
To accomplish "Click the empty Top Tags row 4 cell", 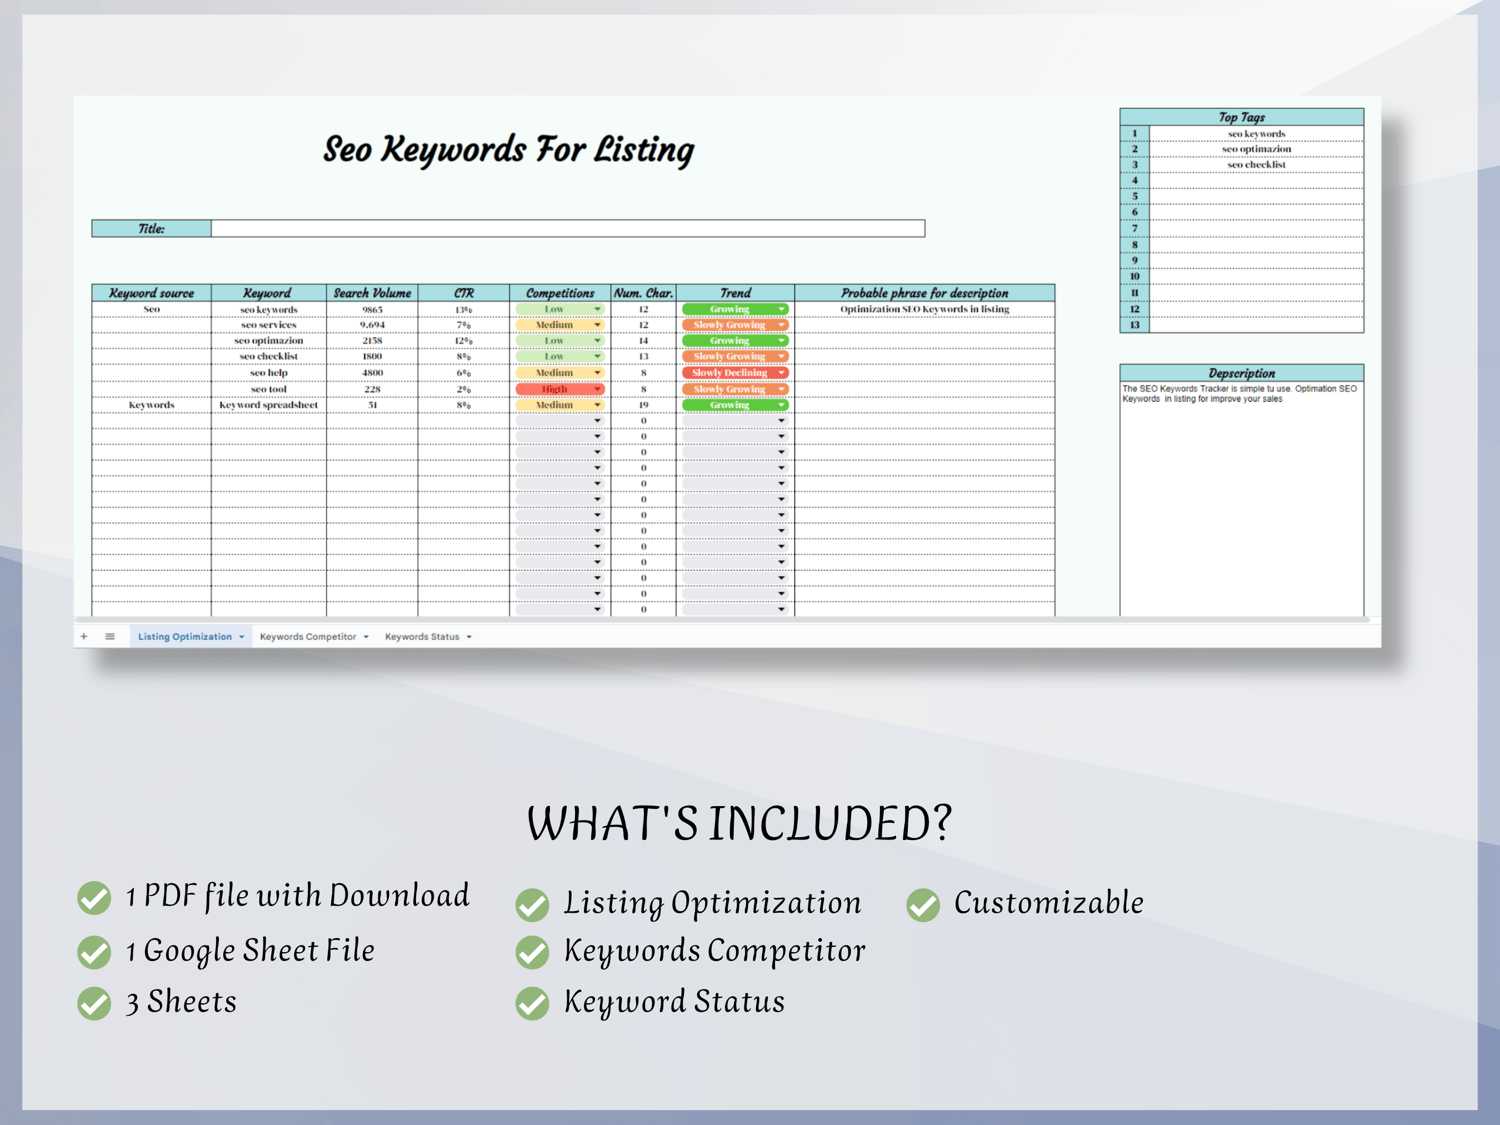I will pos(1256,181).
